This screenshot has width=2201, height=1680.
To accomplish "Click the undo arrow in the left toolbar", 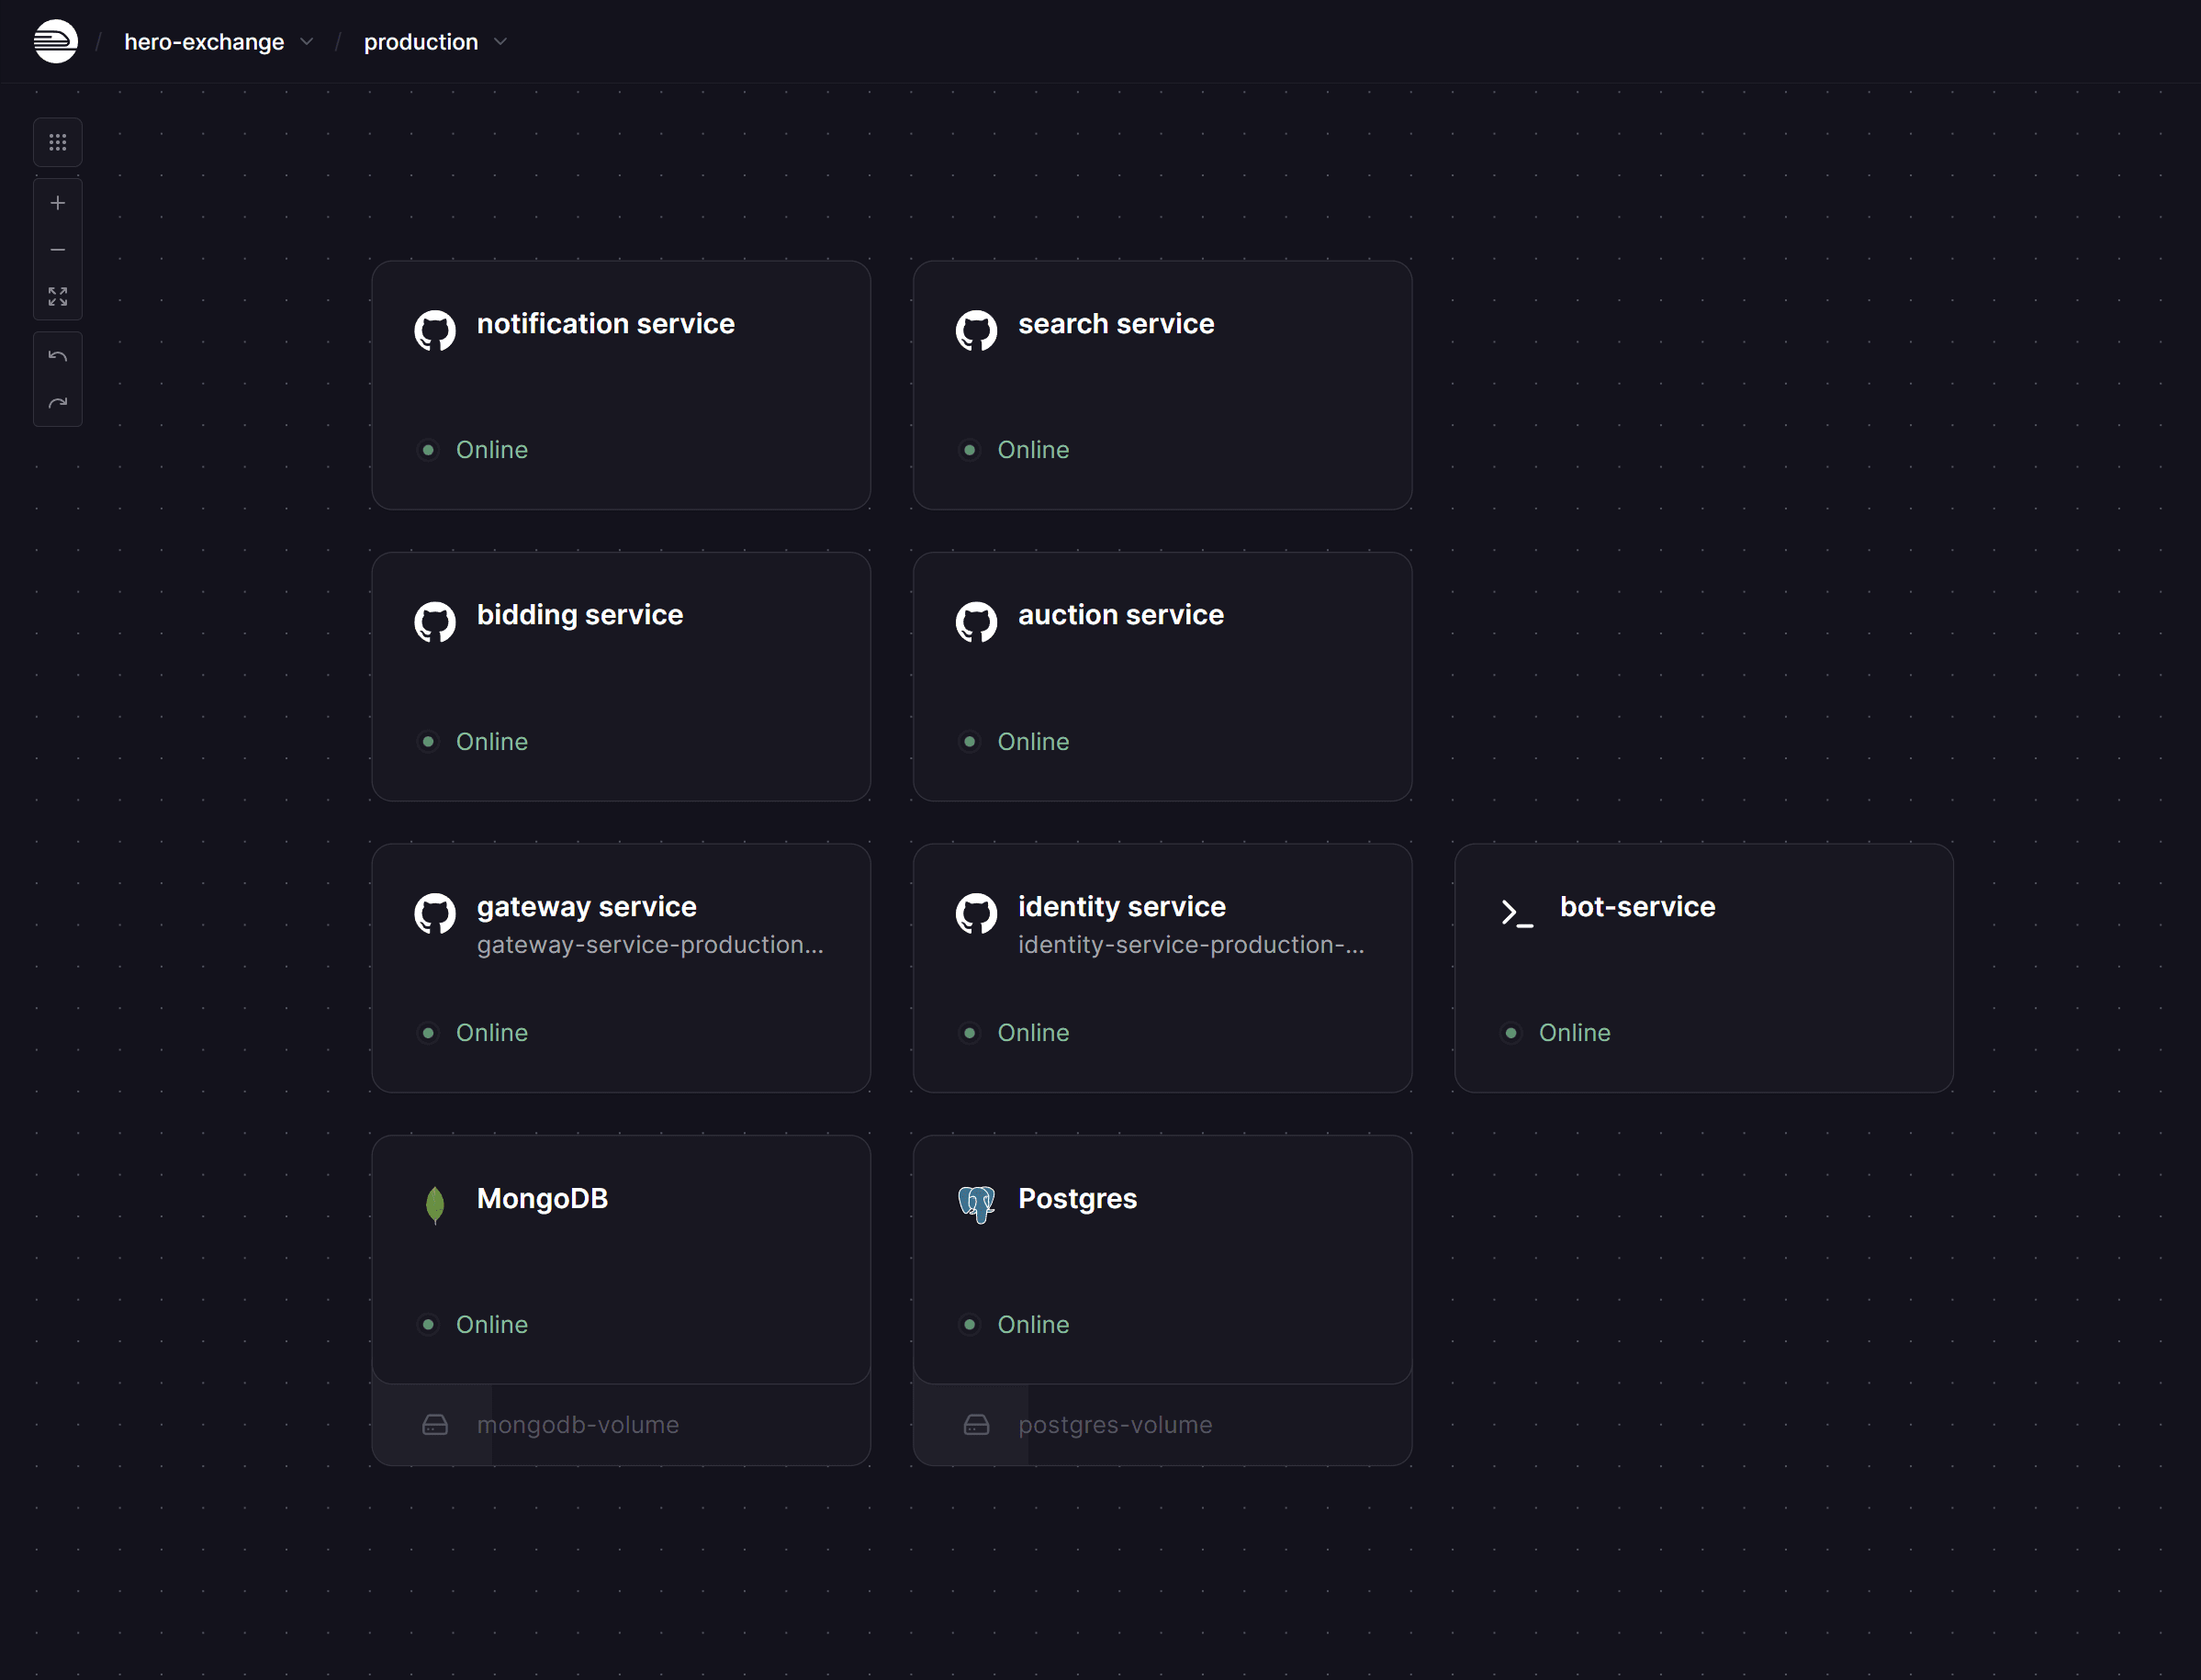I will [57, 355].
